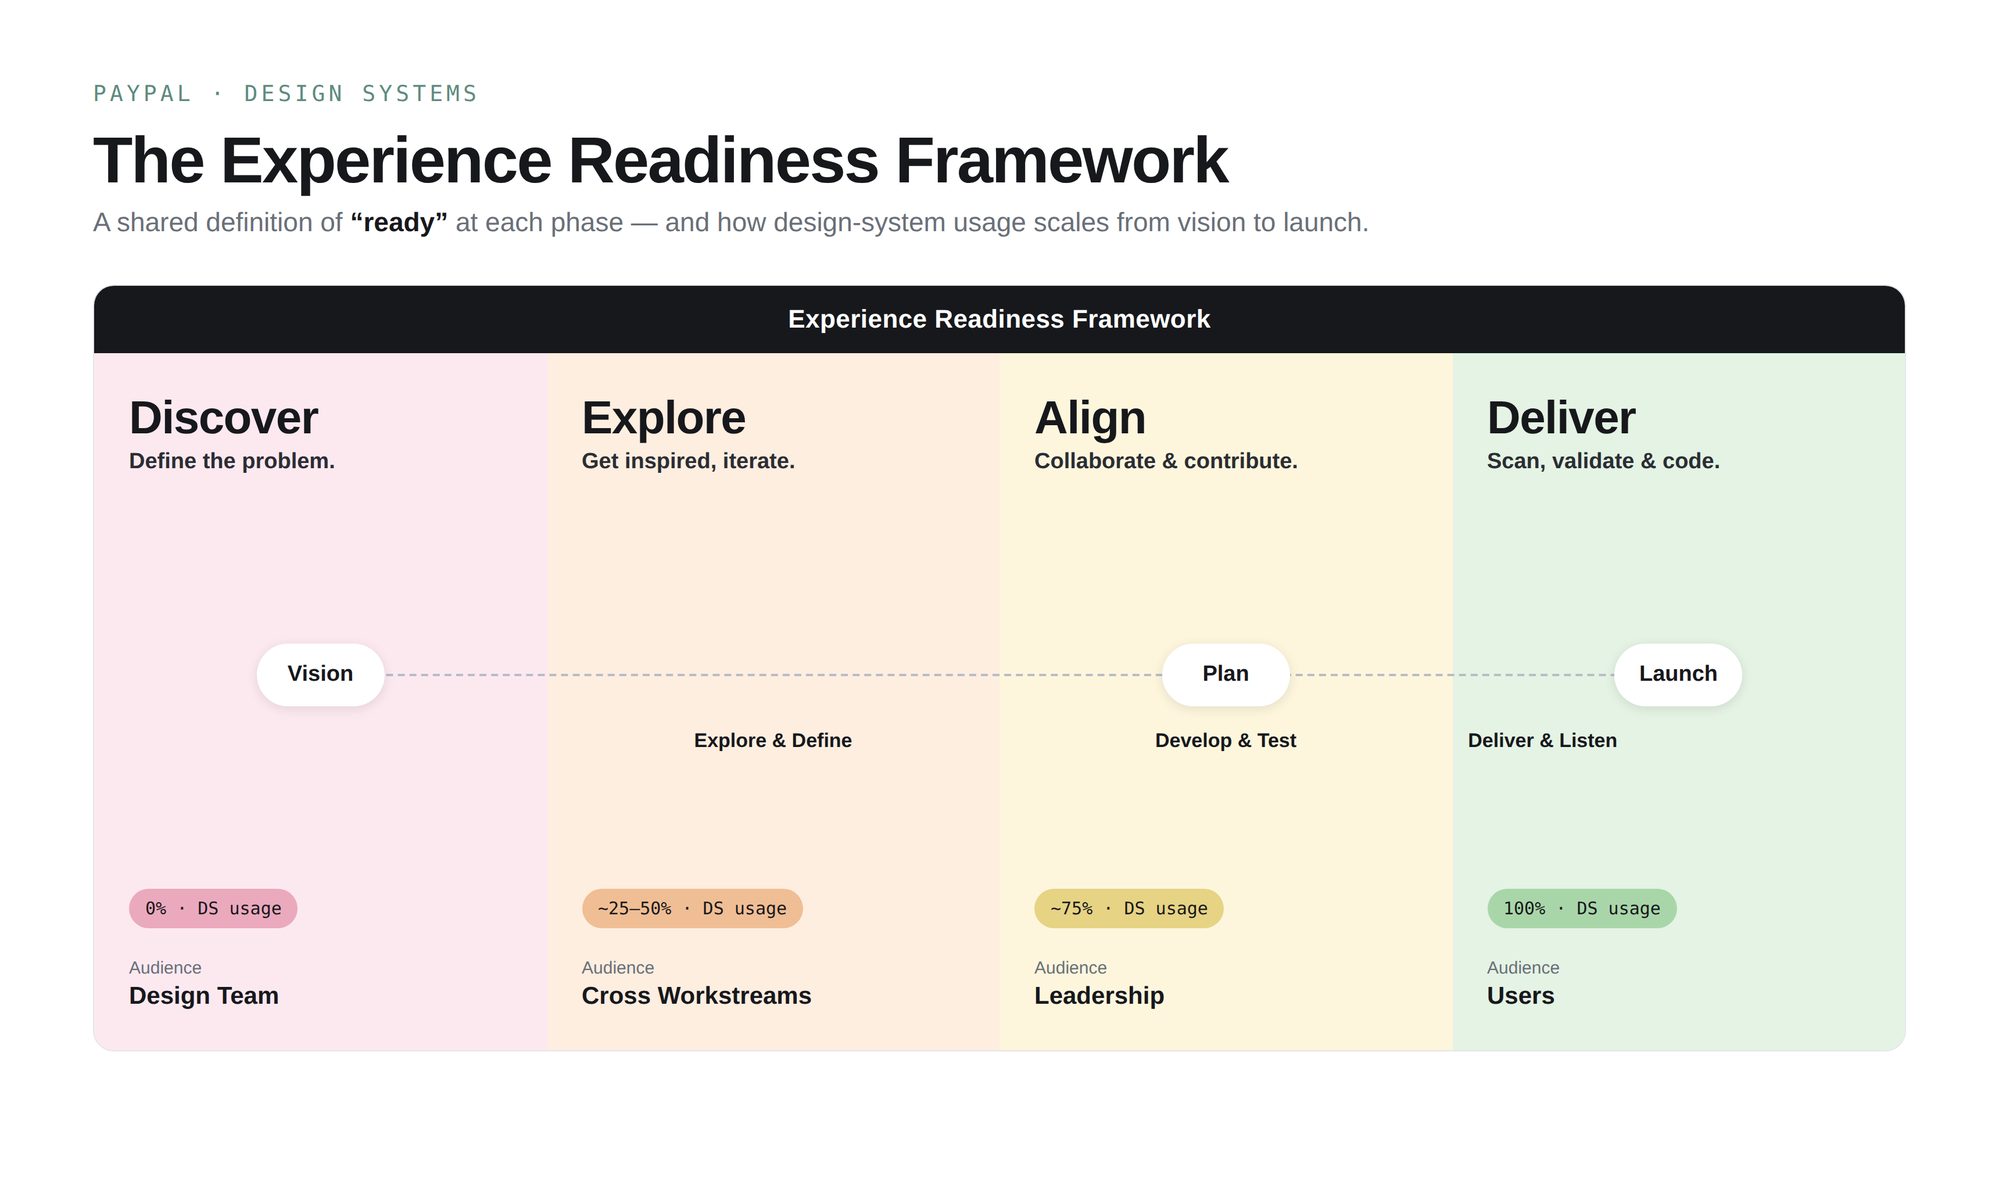This screenshot has height=1185, width=1999.
Task: Click the dark 'Experience Readiness Framework' banner title
Action: click(999, 319)
